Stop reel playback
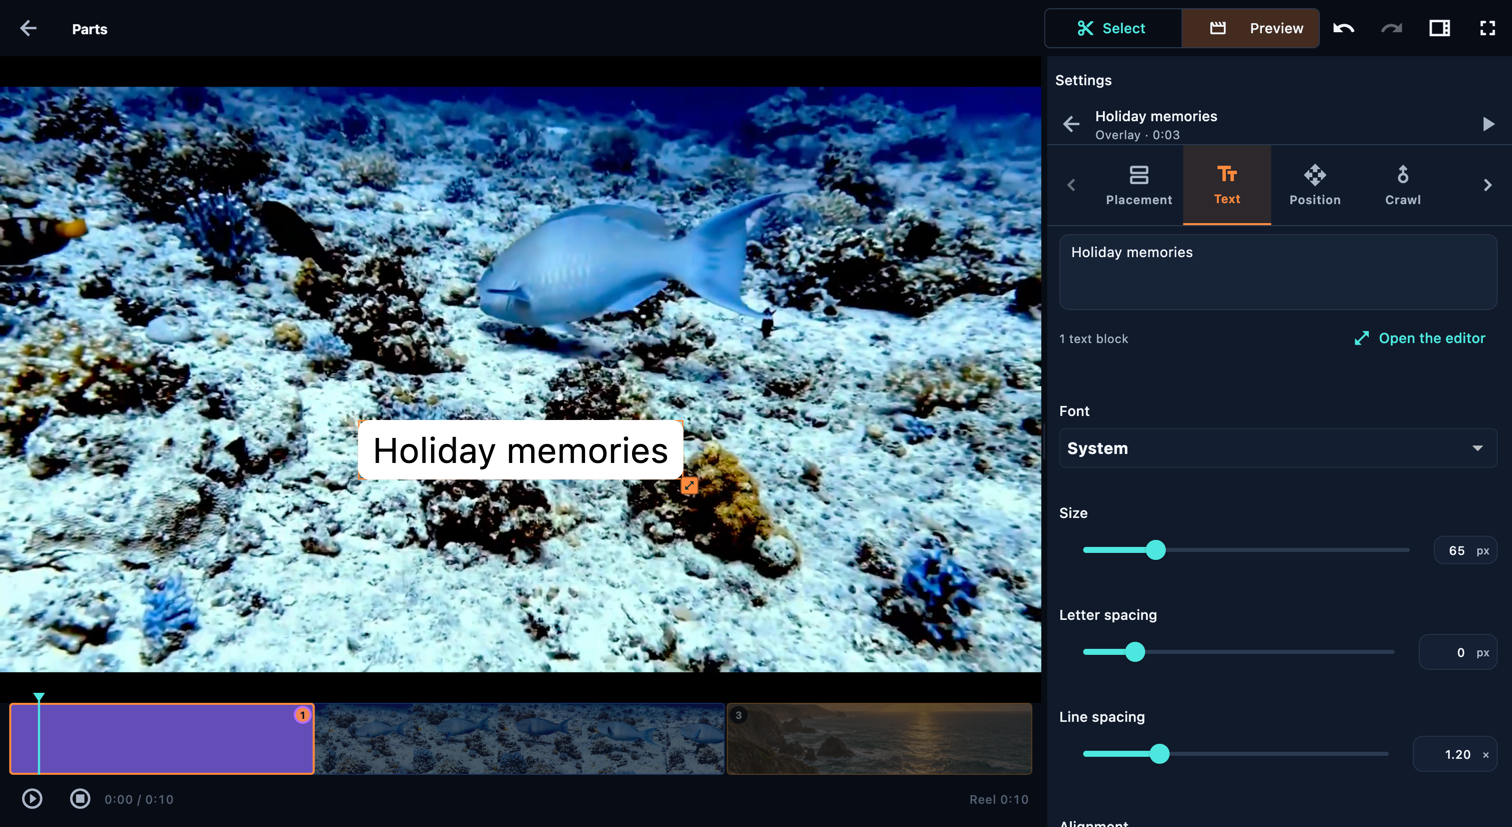 pos(80,799)
